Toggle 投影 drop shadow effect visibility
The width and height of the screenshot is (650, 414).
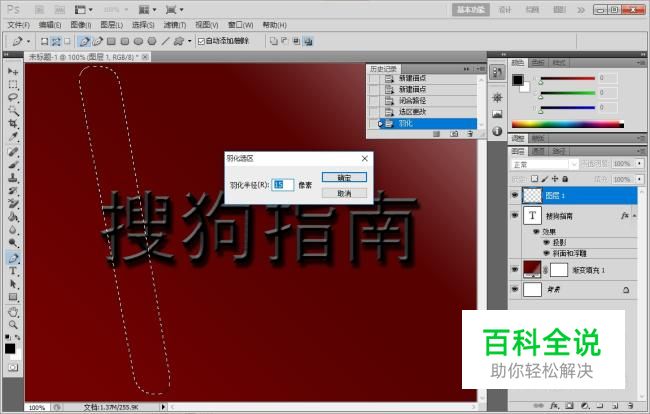pos(546,242)
